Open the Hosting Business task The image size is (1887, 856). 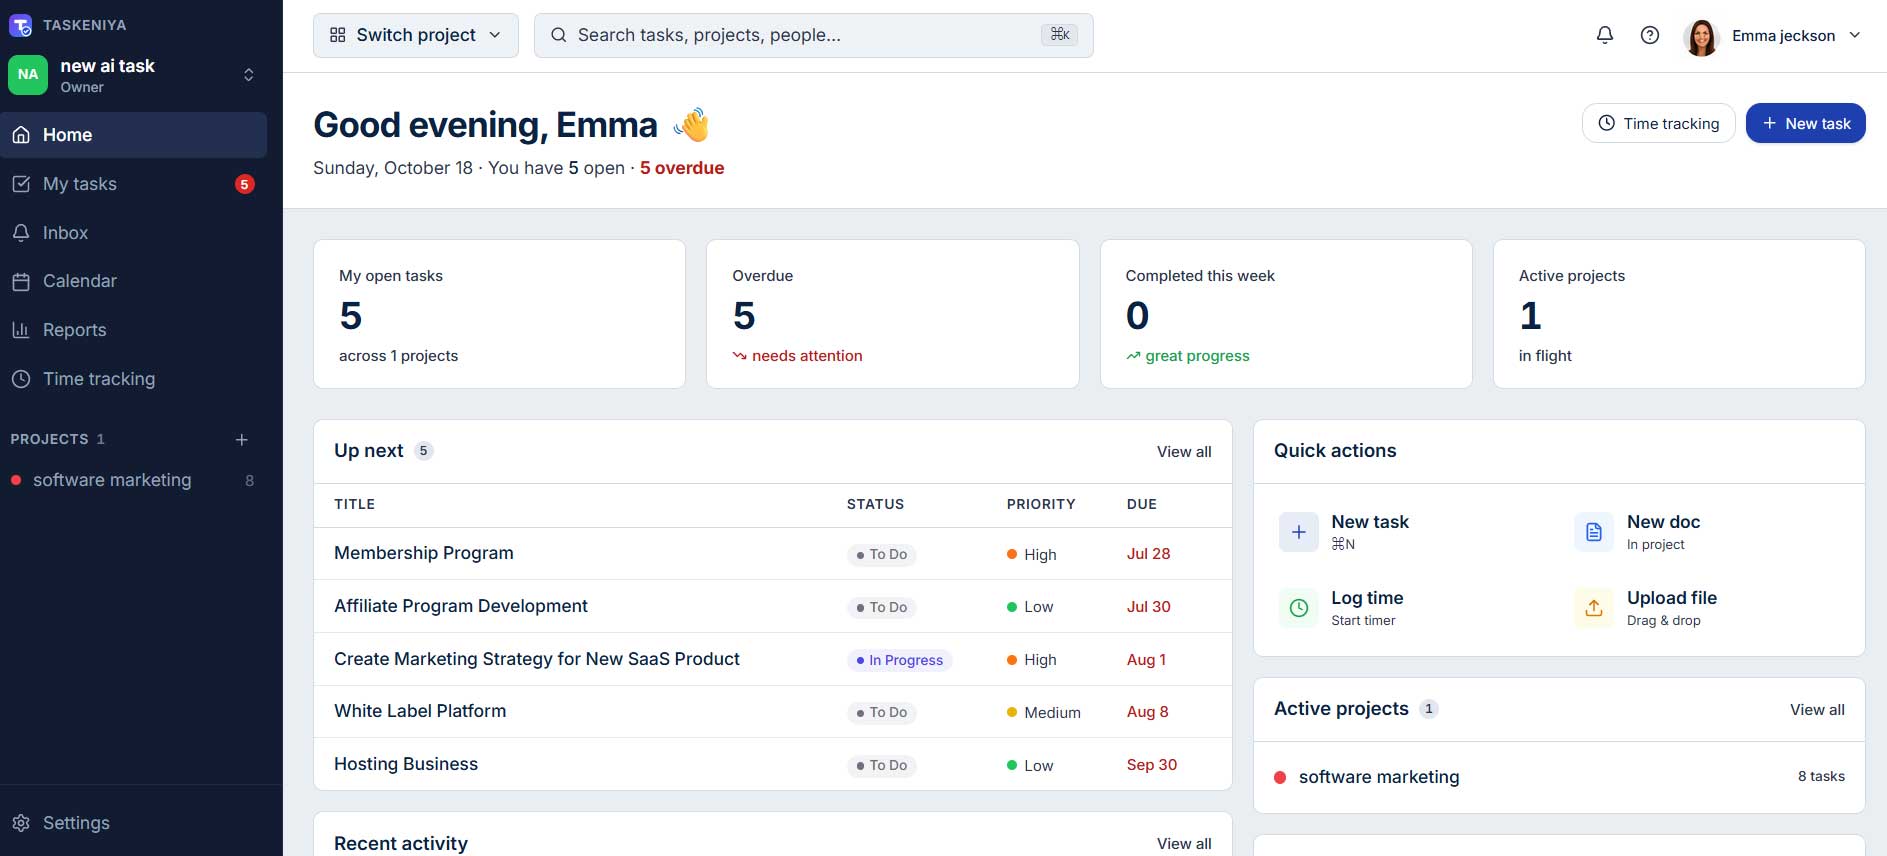click(406, 764)
